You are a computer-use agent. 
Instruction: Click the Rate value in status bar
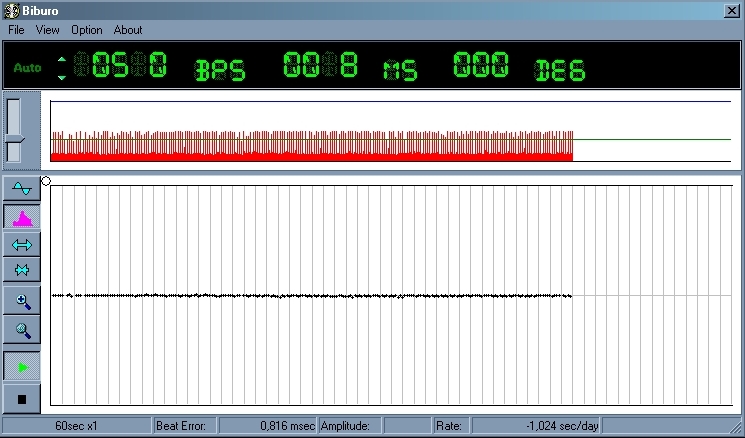click(x=535, y=426)
